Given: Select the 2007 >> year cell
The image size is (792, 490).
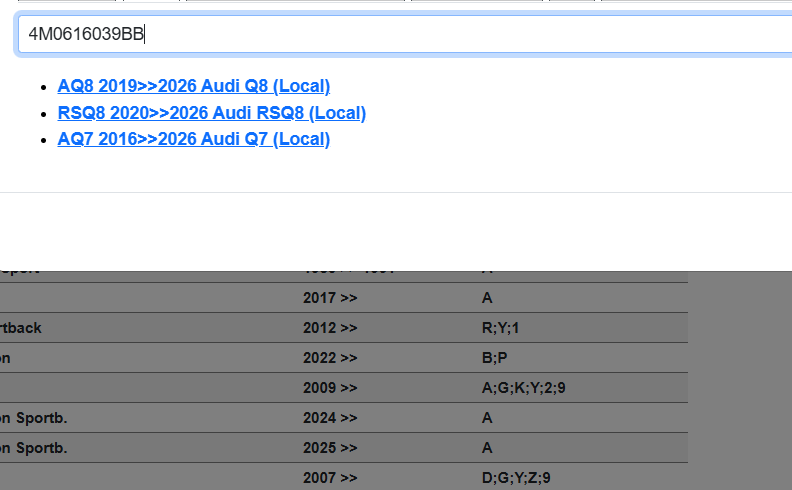Looking at the screenshot, I should pos(329,478).
